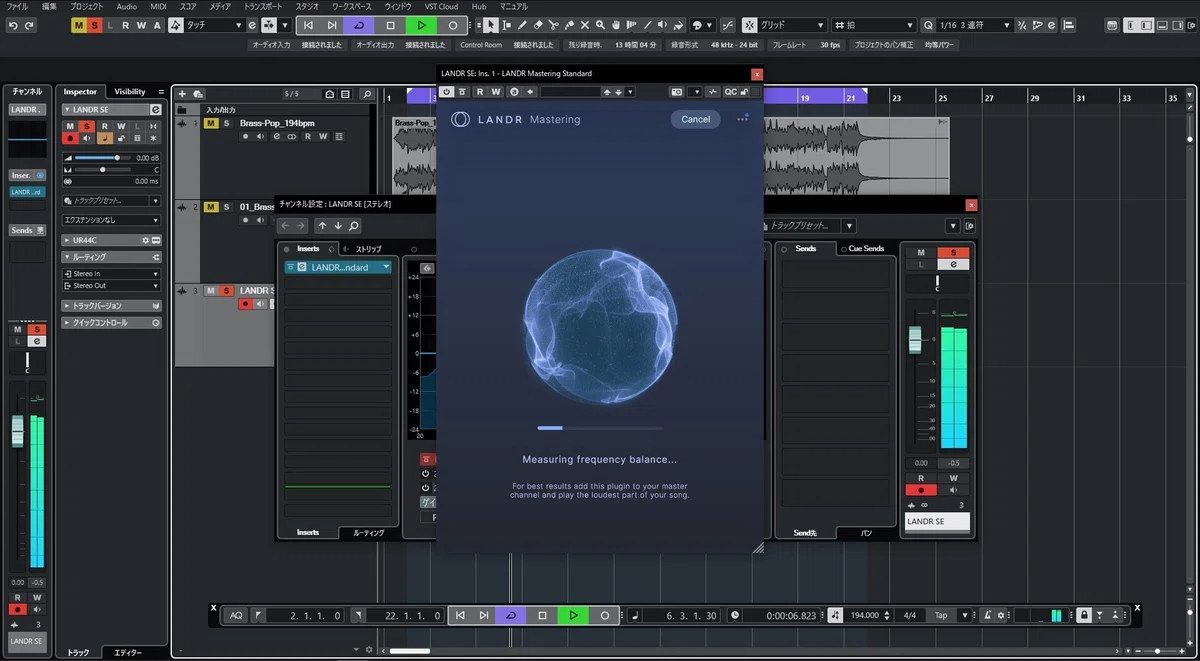Cancel the LANDR mastering analysis
The image size is (1200, 661).
(695, 119)
